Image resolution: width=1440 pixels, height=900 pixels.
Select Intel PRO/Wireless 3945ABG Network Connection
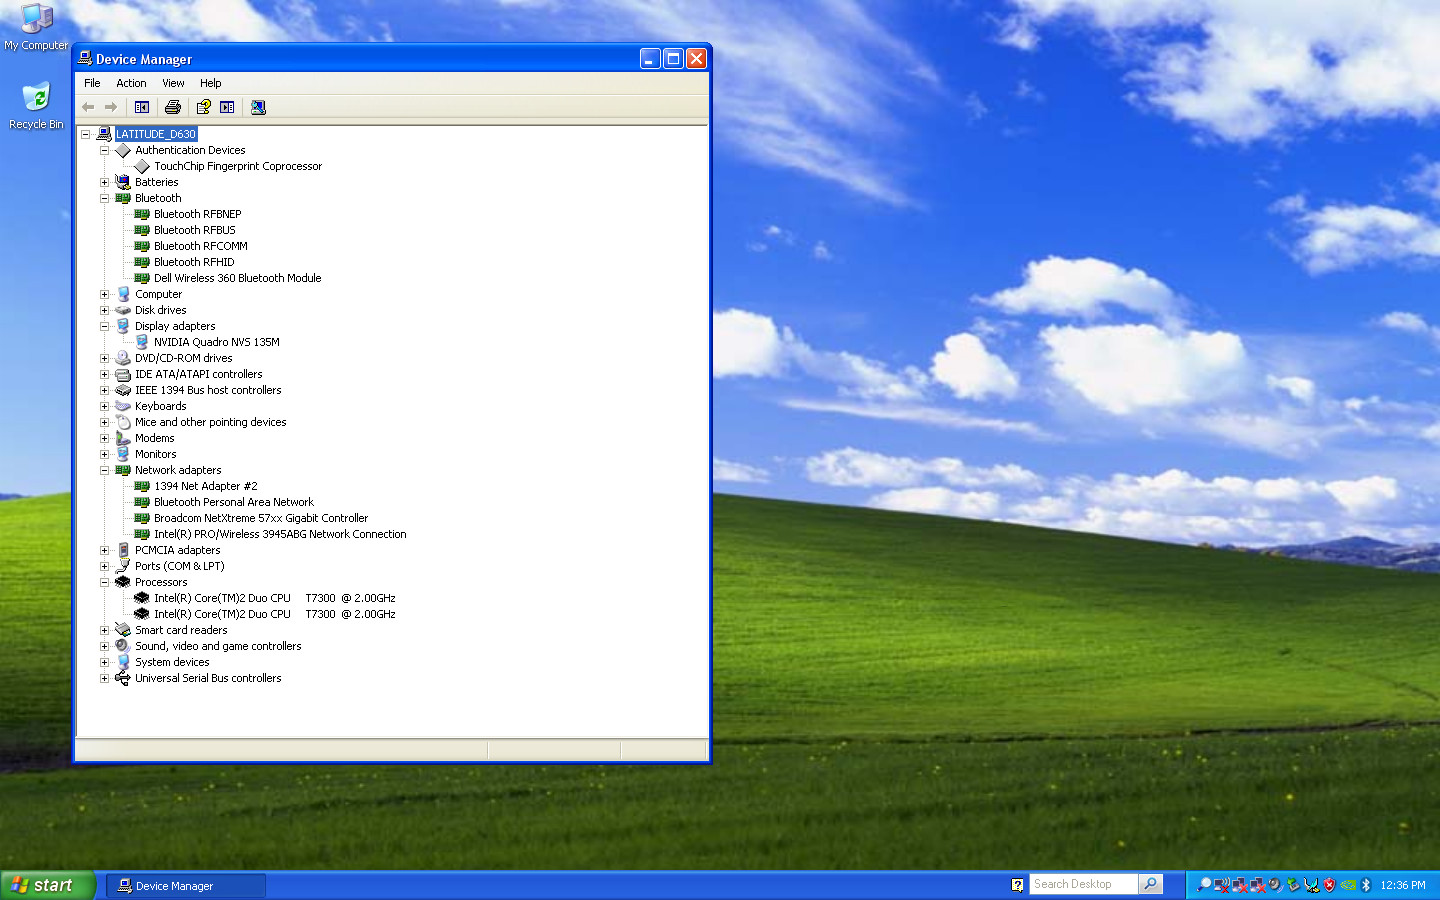click(x=280, y=534)
